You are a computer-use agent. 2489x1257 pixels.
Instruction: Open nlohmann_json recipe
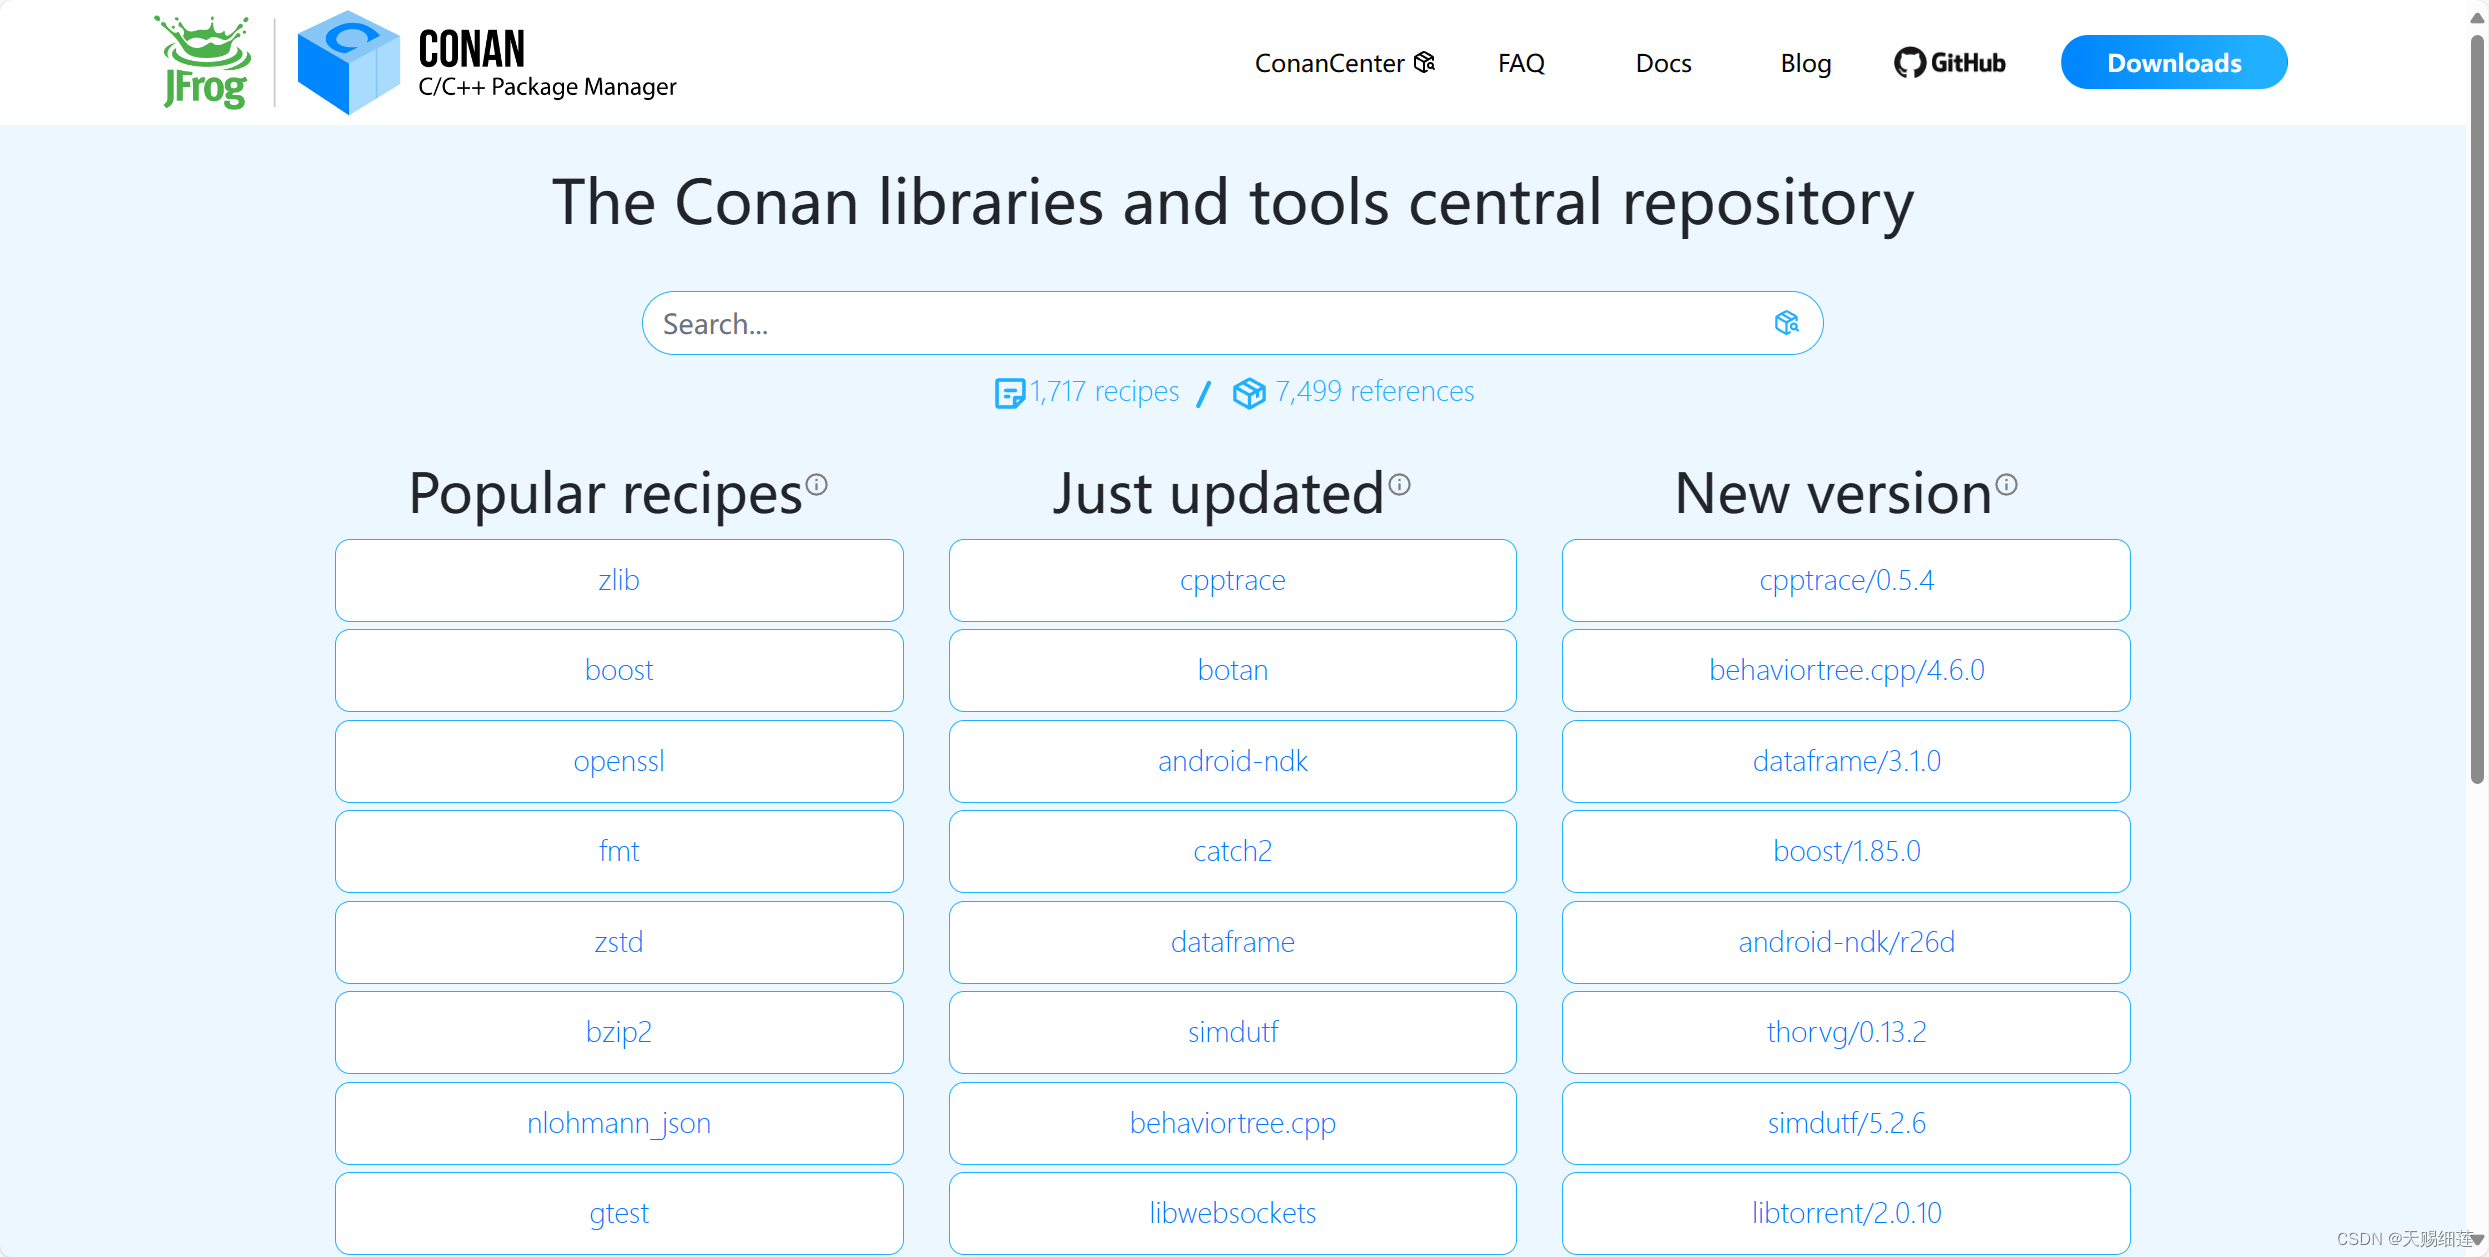619,1123
